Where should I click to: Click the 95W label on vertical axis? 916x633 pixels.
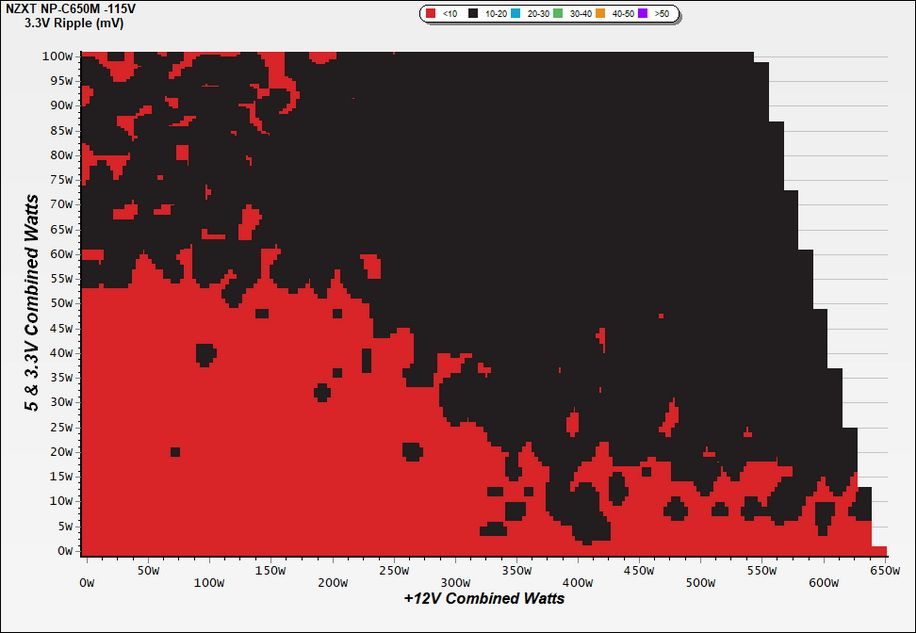pos(60,81)
